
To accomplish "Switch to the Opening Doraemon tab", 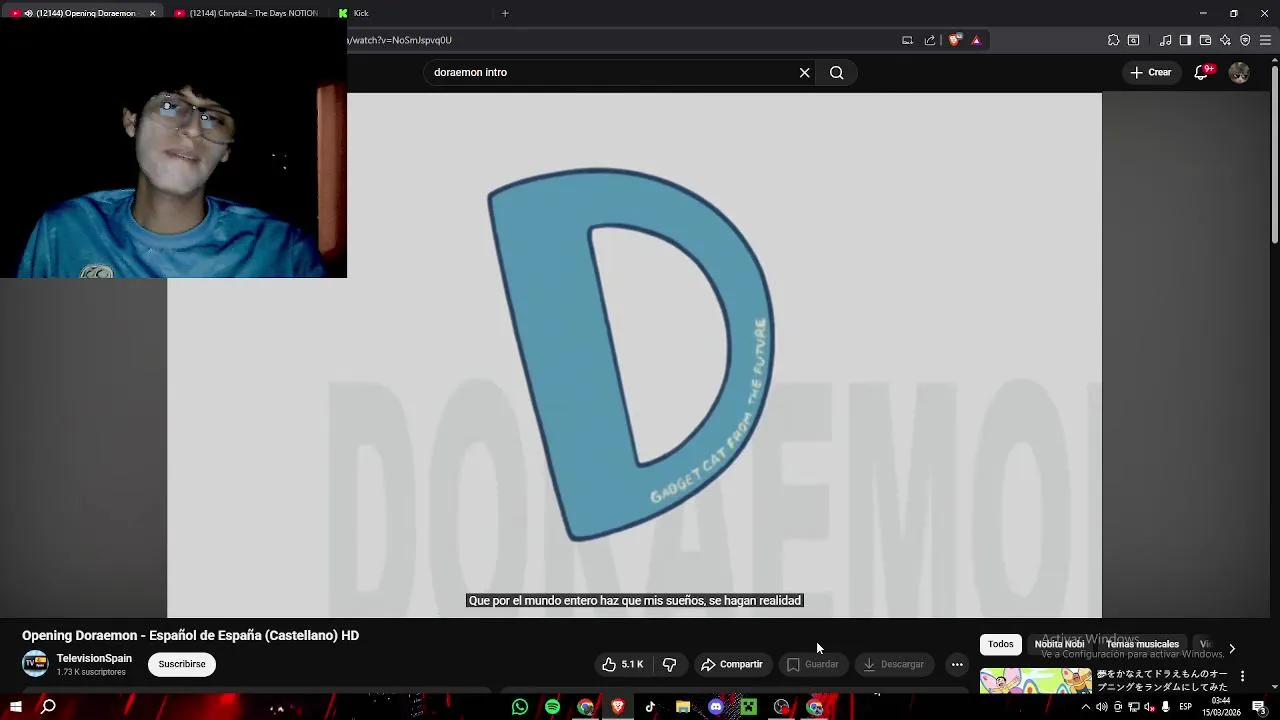I will click(85, 13).
